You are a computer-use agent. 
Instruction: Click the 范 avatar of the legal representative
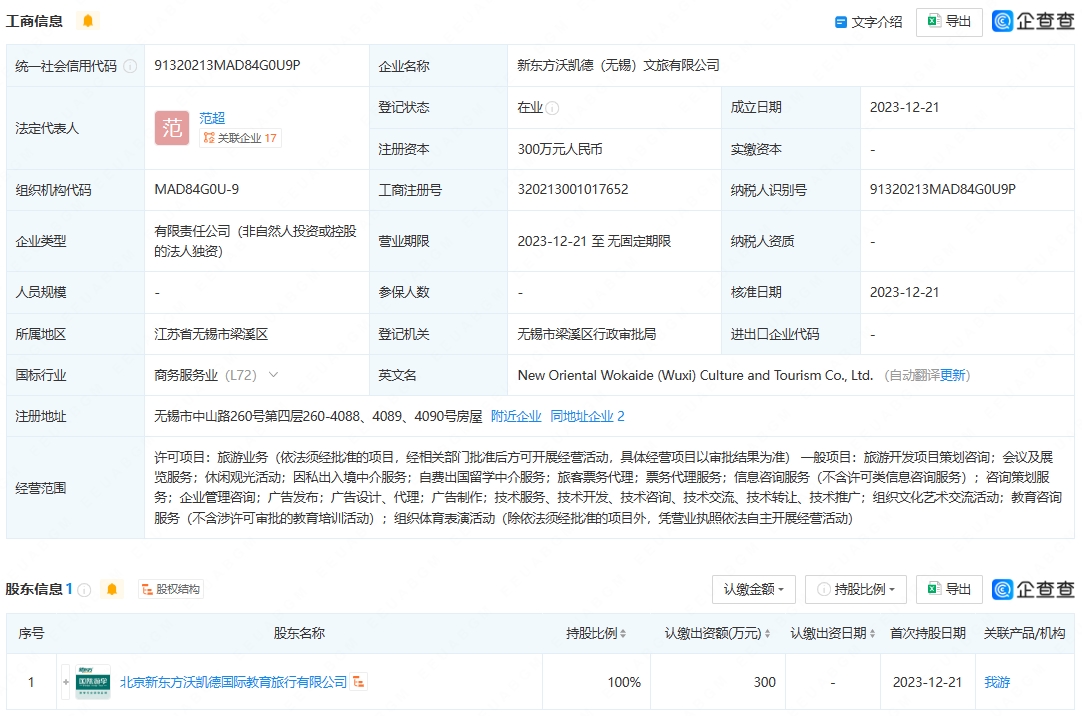pos(172,128)
